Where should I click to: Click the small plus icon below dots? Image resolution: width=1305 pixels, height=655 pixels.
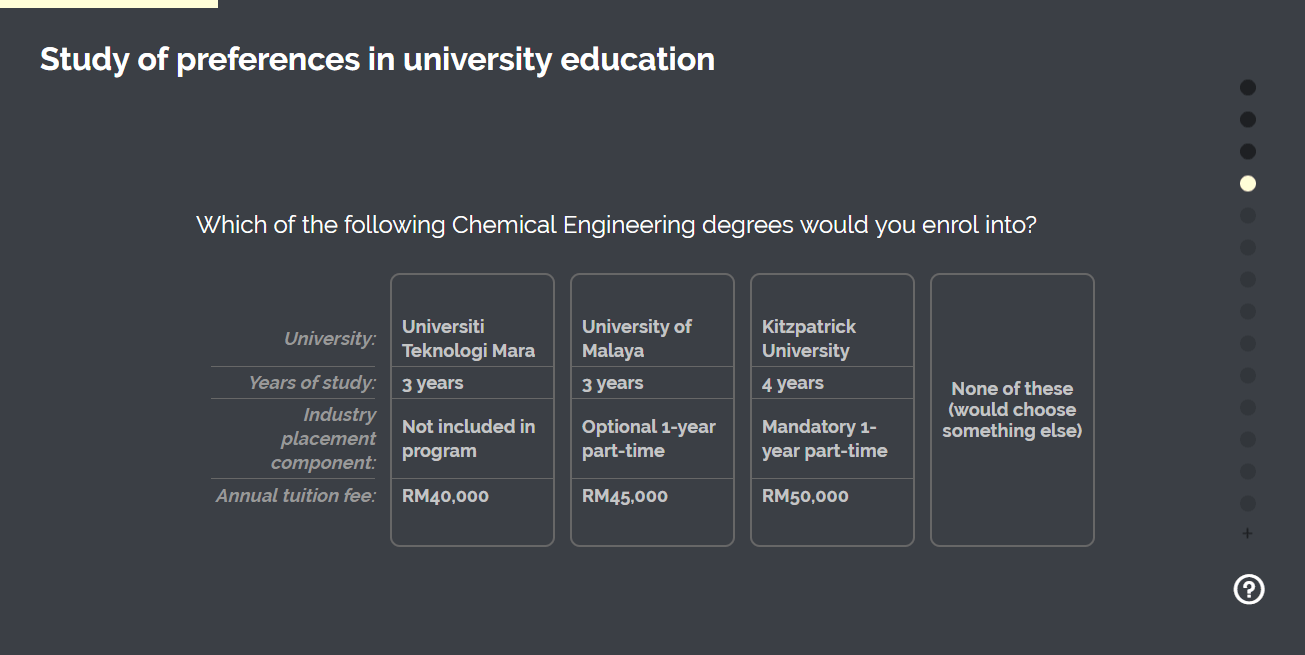1247,533
